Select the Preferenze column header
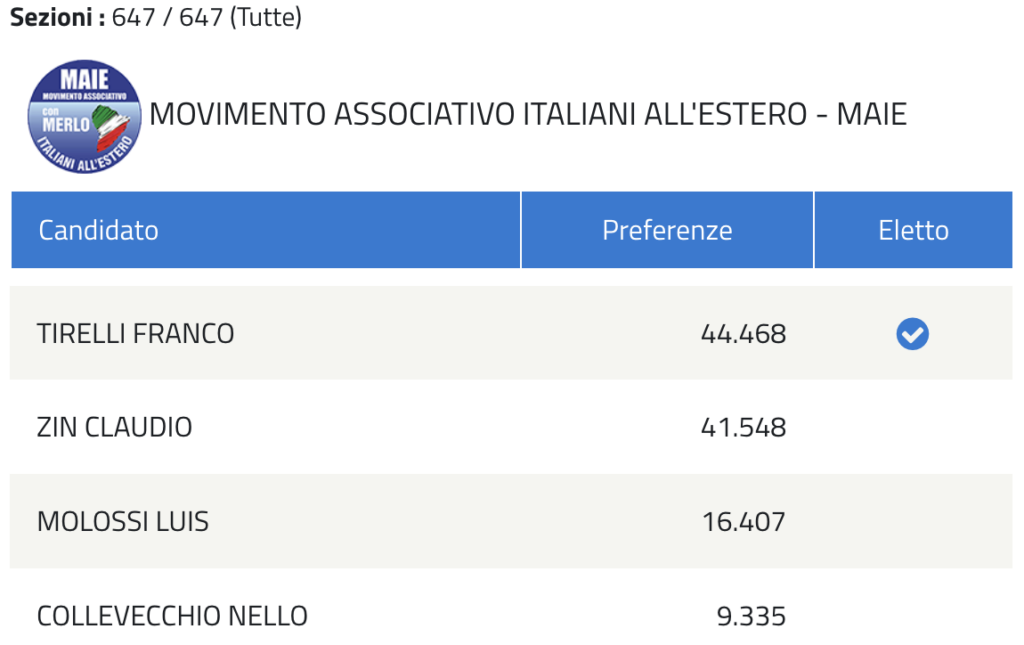The height and width of the screenshot is (645, 1024). [x=667, y=230]
